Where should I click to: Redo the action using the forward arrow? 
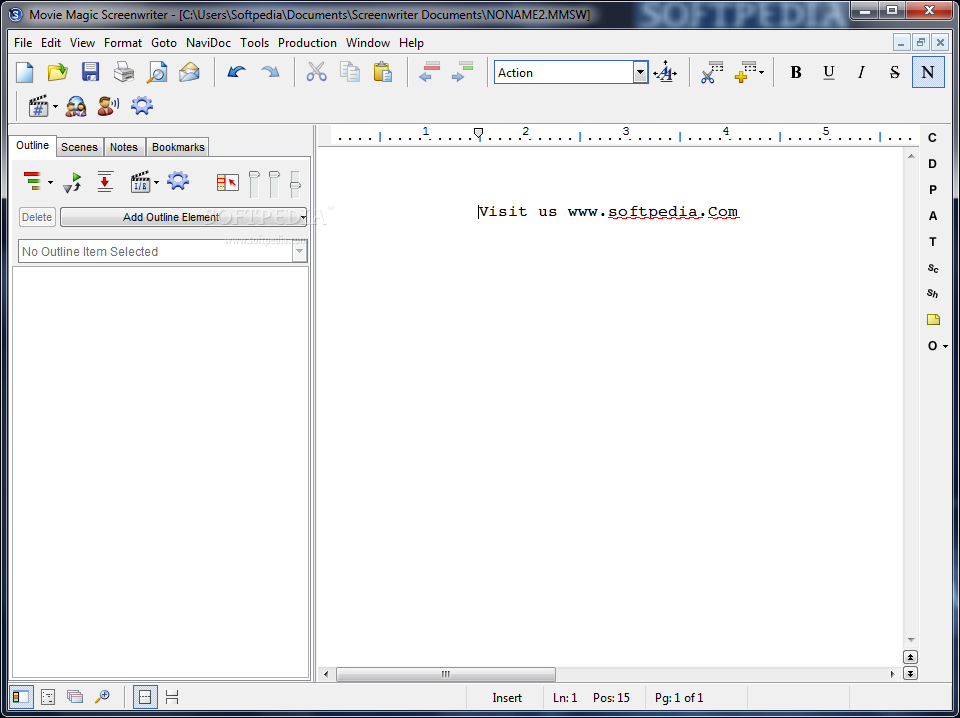(x=270, y=72)
